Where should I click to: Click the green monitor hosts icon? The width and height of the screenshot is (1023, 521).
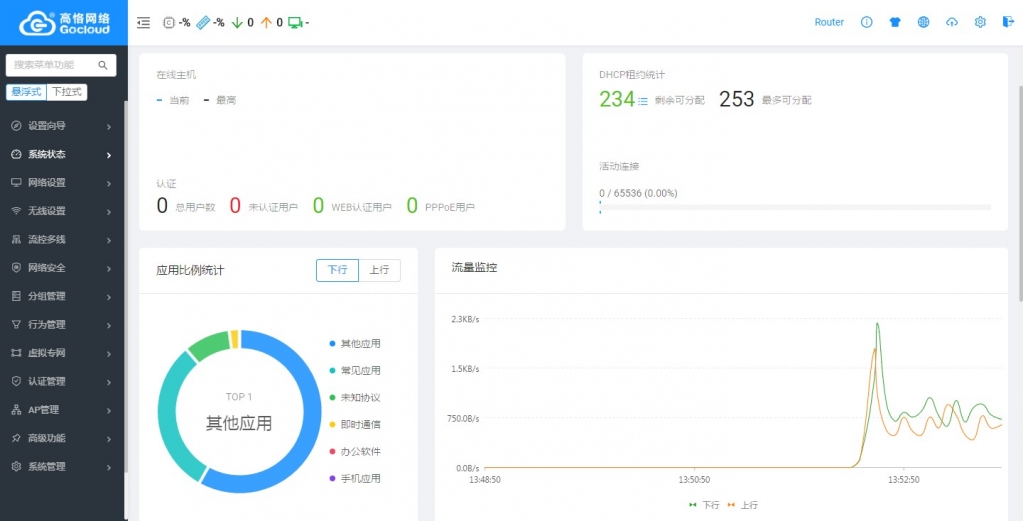(295, 22)
